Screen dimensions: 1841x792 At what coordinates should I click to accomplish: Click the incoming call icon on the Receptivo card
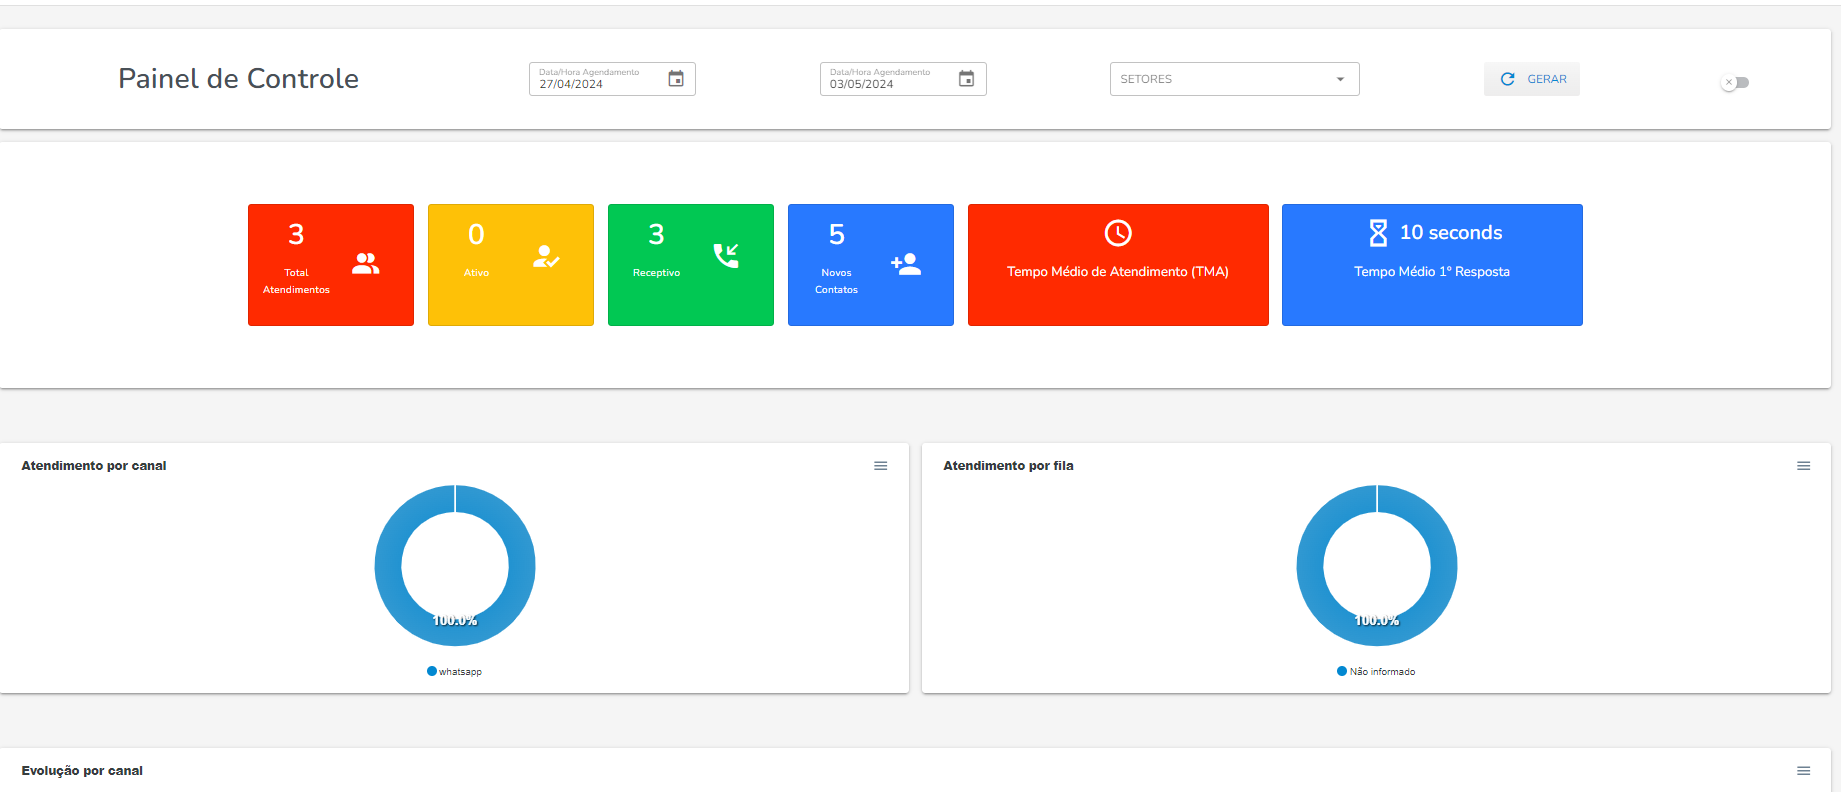point(726,256)
